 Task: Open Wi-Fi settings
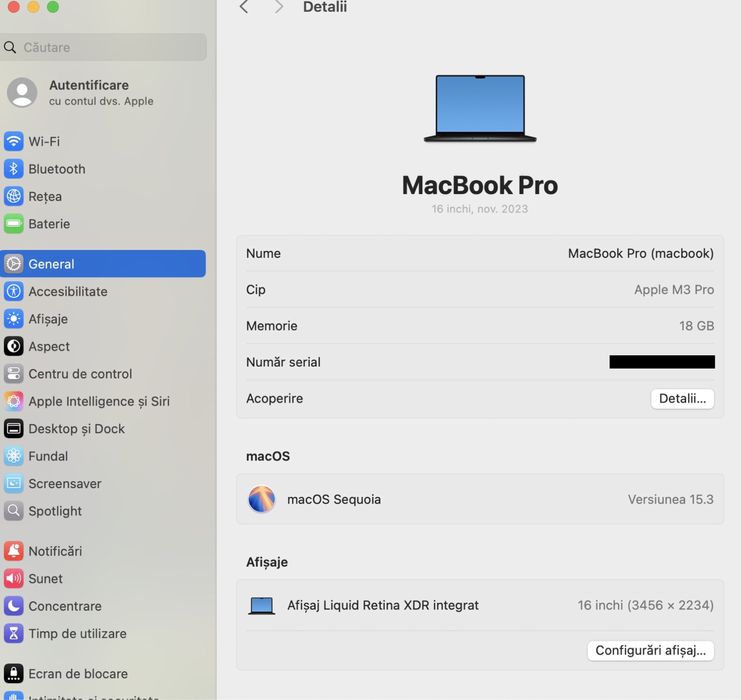point(103,141)
